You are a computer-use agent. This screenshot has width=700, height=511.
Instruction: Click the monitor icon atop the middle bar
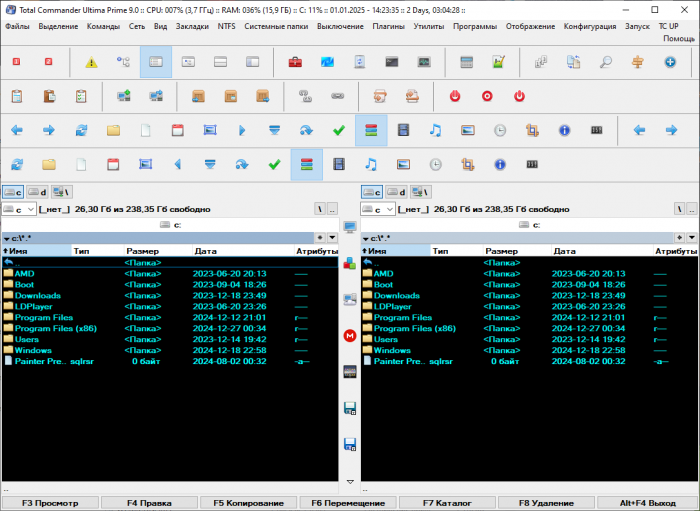pyautogui.click(x=350, y=228)
